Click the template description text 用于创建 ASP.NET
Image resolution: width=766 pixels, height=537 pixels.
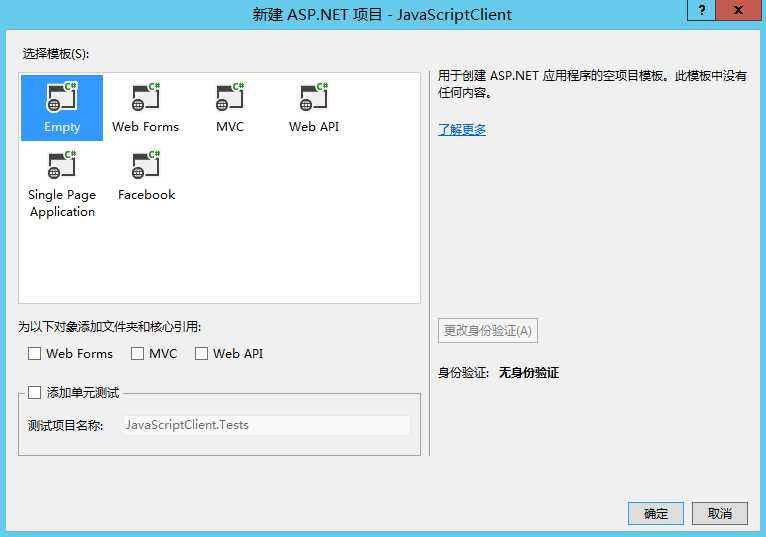pyautogui.click(x=592, y=84)
